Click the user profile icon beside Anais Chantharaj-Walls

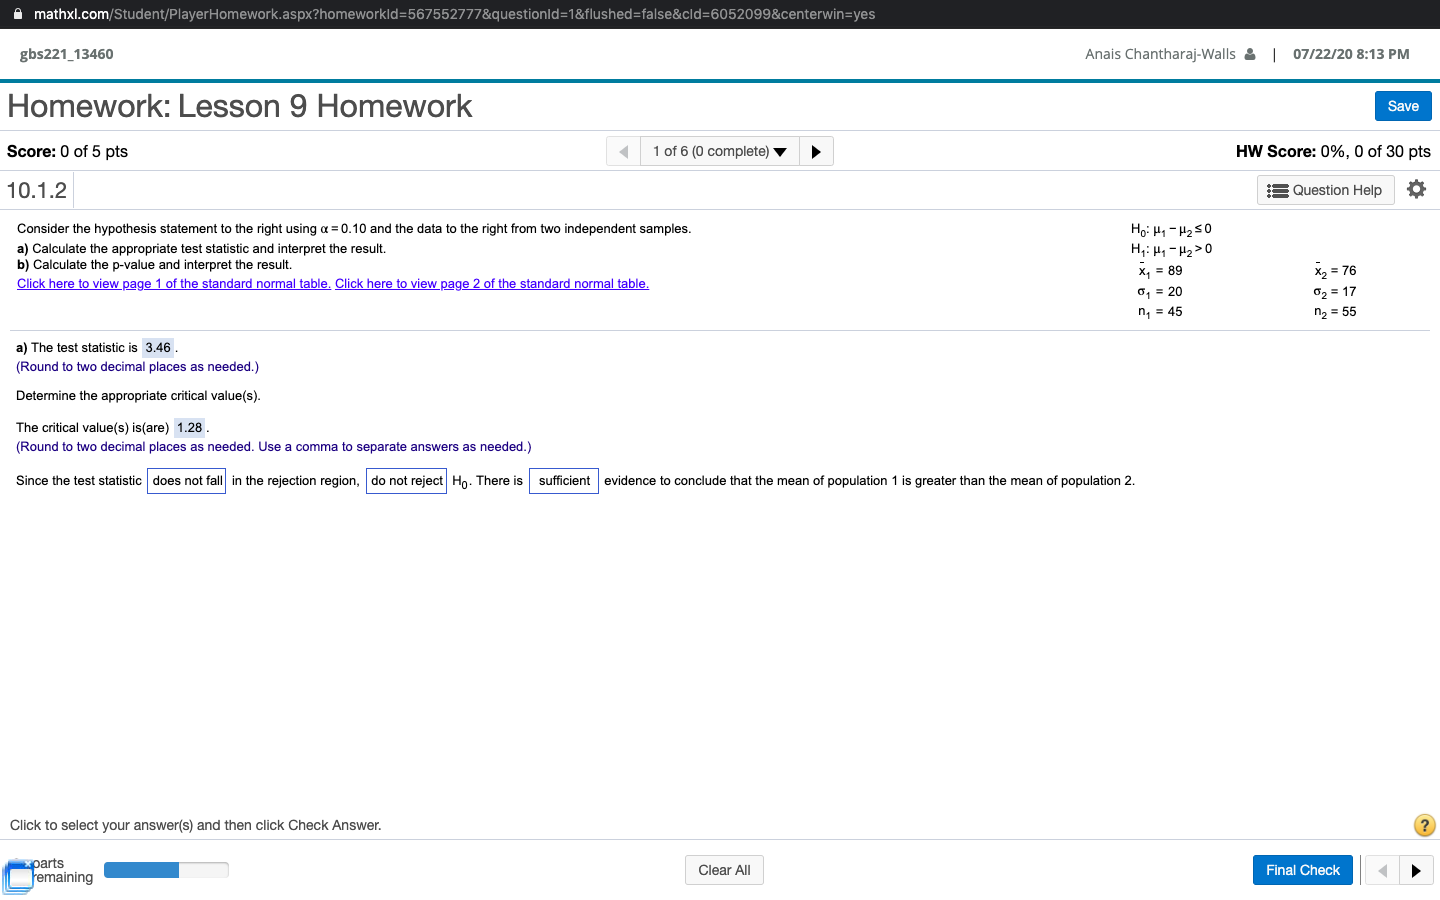[x=1253, y=54]
